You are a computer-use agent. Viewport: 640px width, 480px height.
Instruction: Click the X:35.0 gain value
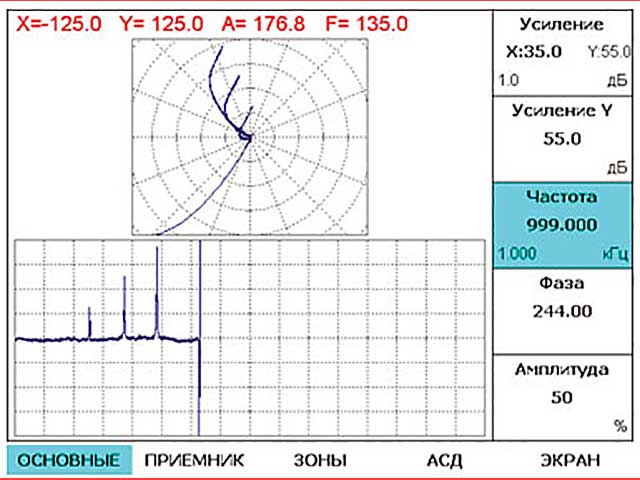[x=535, y=51]
